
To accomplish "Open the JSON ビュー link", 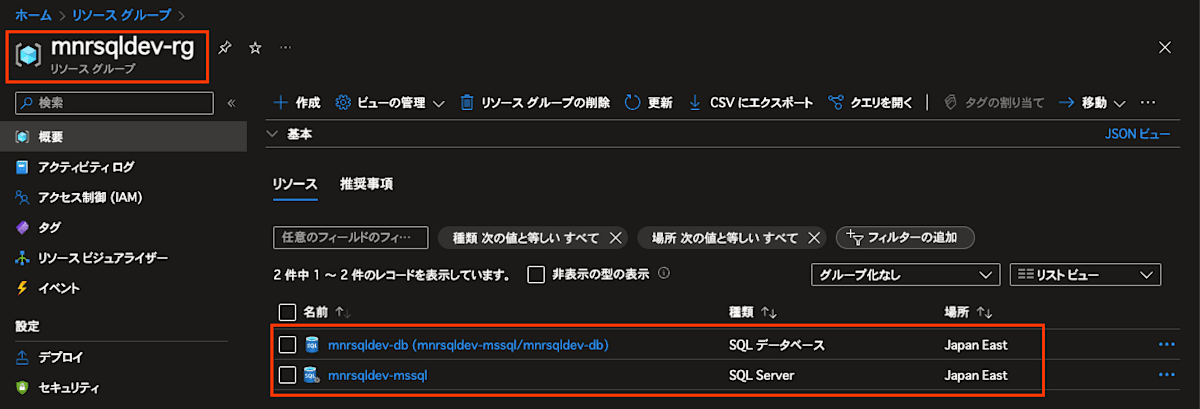I will click(1137, 133).
